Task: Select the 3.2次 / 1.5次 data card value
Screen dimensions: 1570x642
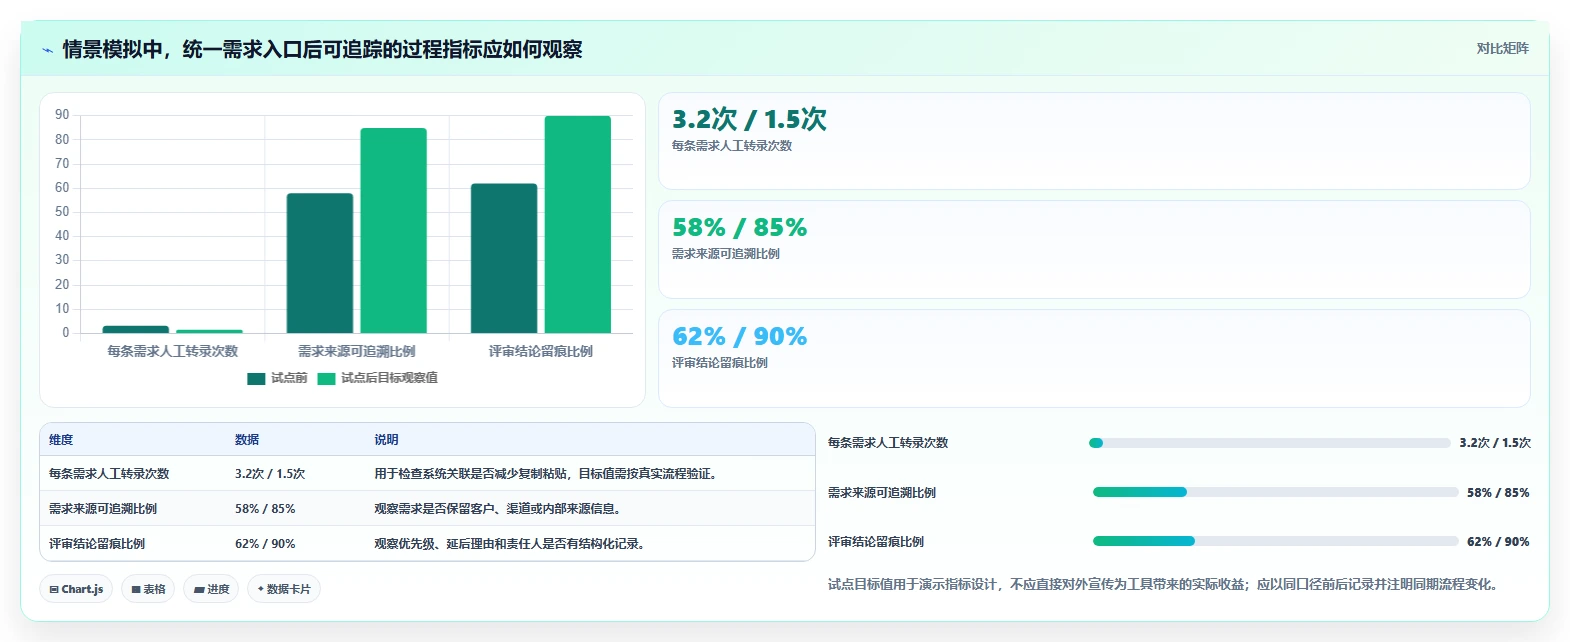Action: coord(749,119)
